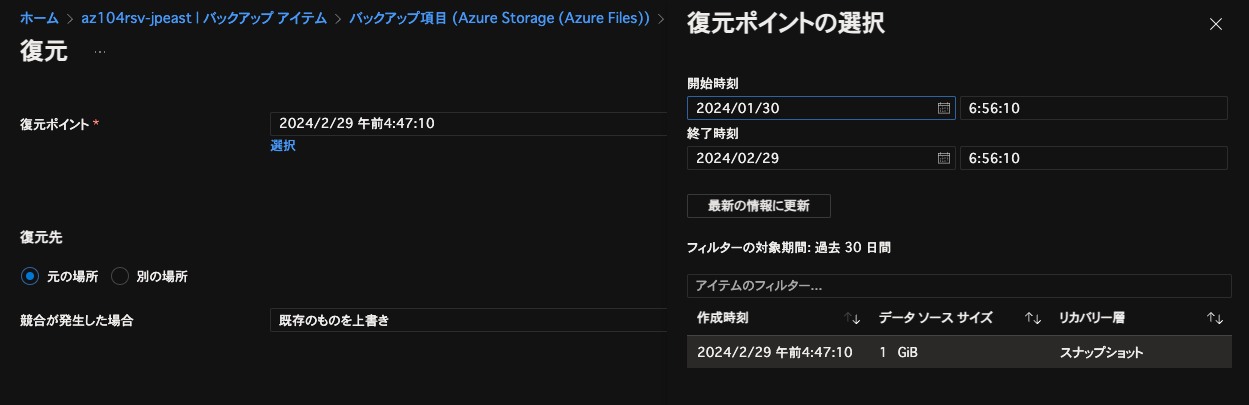The image size is (1249, 405).
Task: Click the end time 6:56:10 field
Action: pos(1093,158)
